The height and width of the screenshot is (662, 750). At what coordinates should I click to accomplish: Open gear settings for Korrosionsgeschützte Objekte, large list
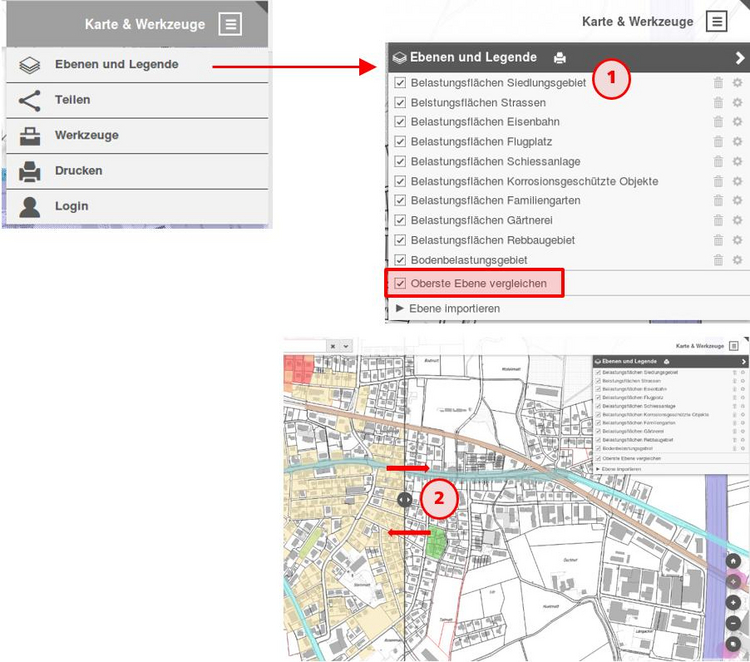pos(737,181)
